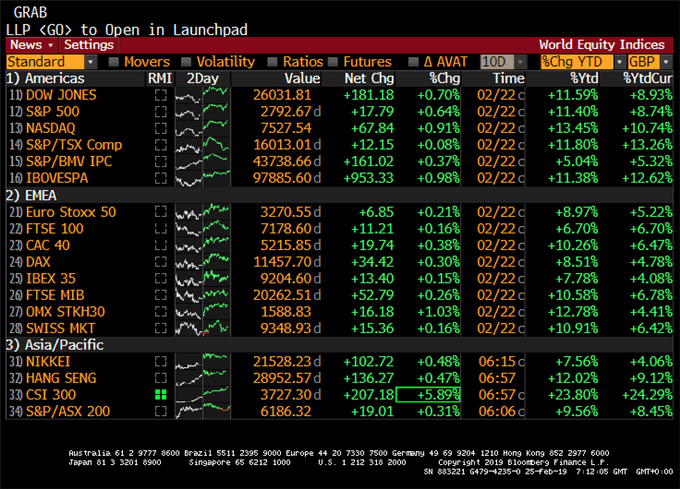The height and width of the screenshot is (489, 680).
Task: Open the HANG SENG index
Action: point(61,378)
